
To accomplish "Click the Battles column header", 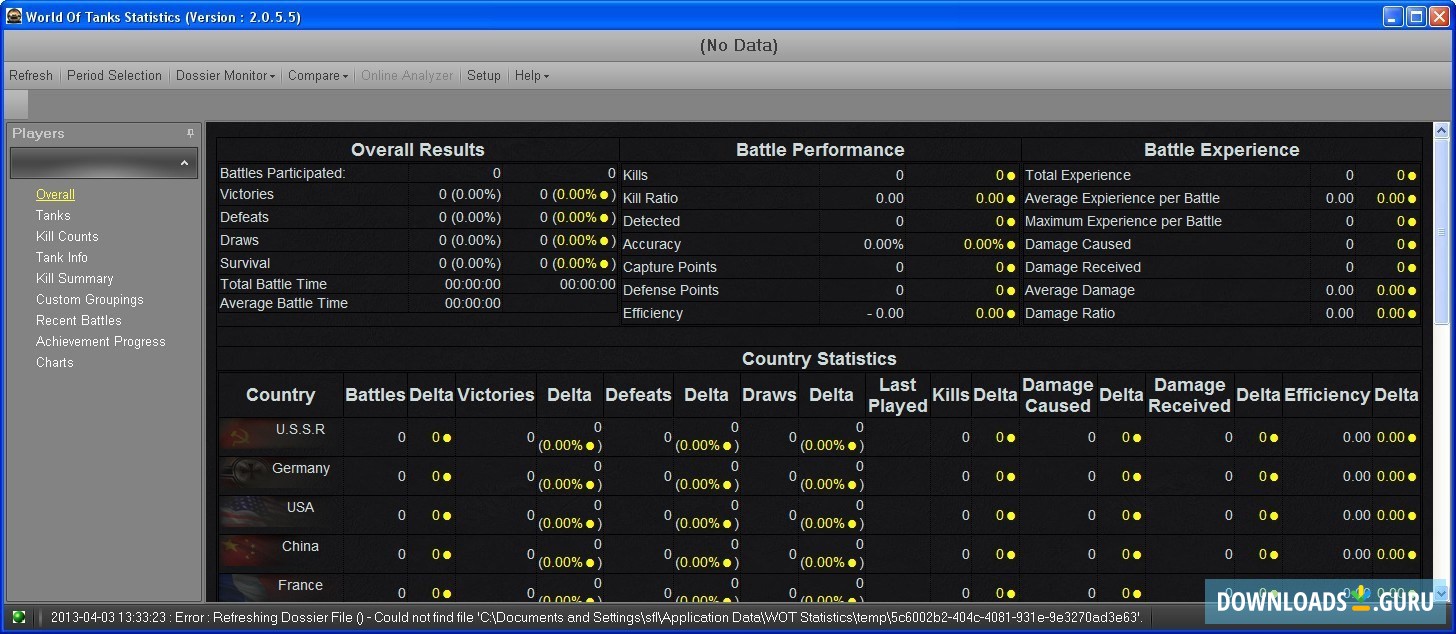I will 375,395.
